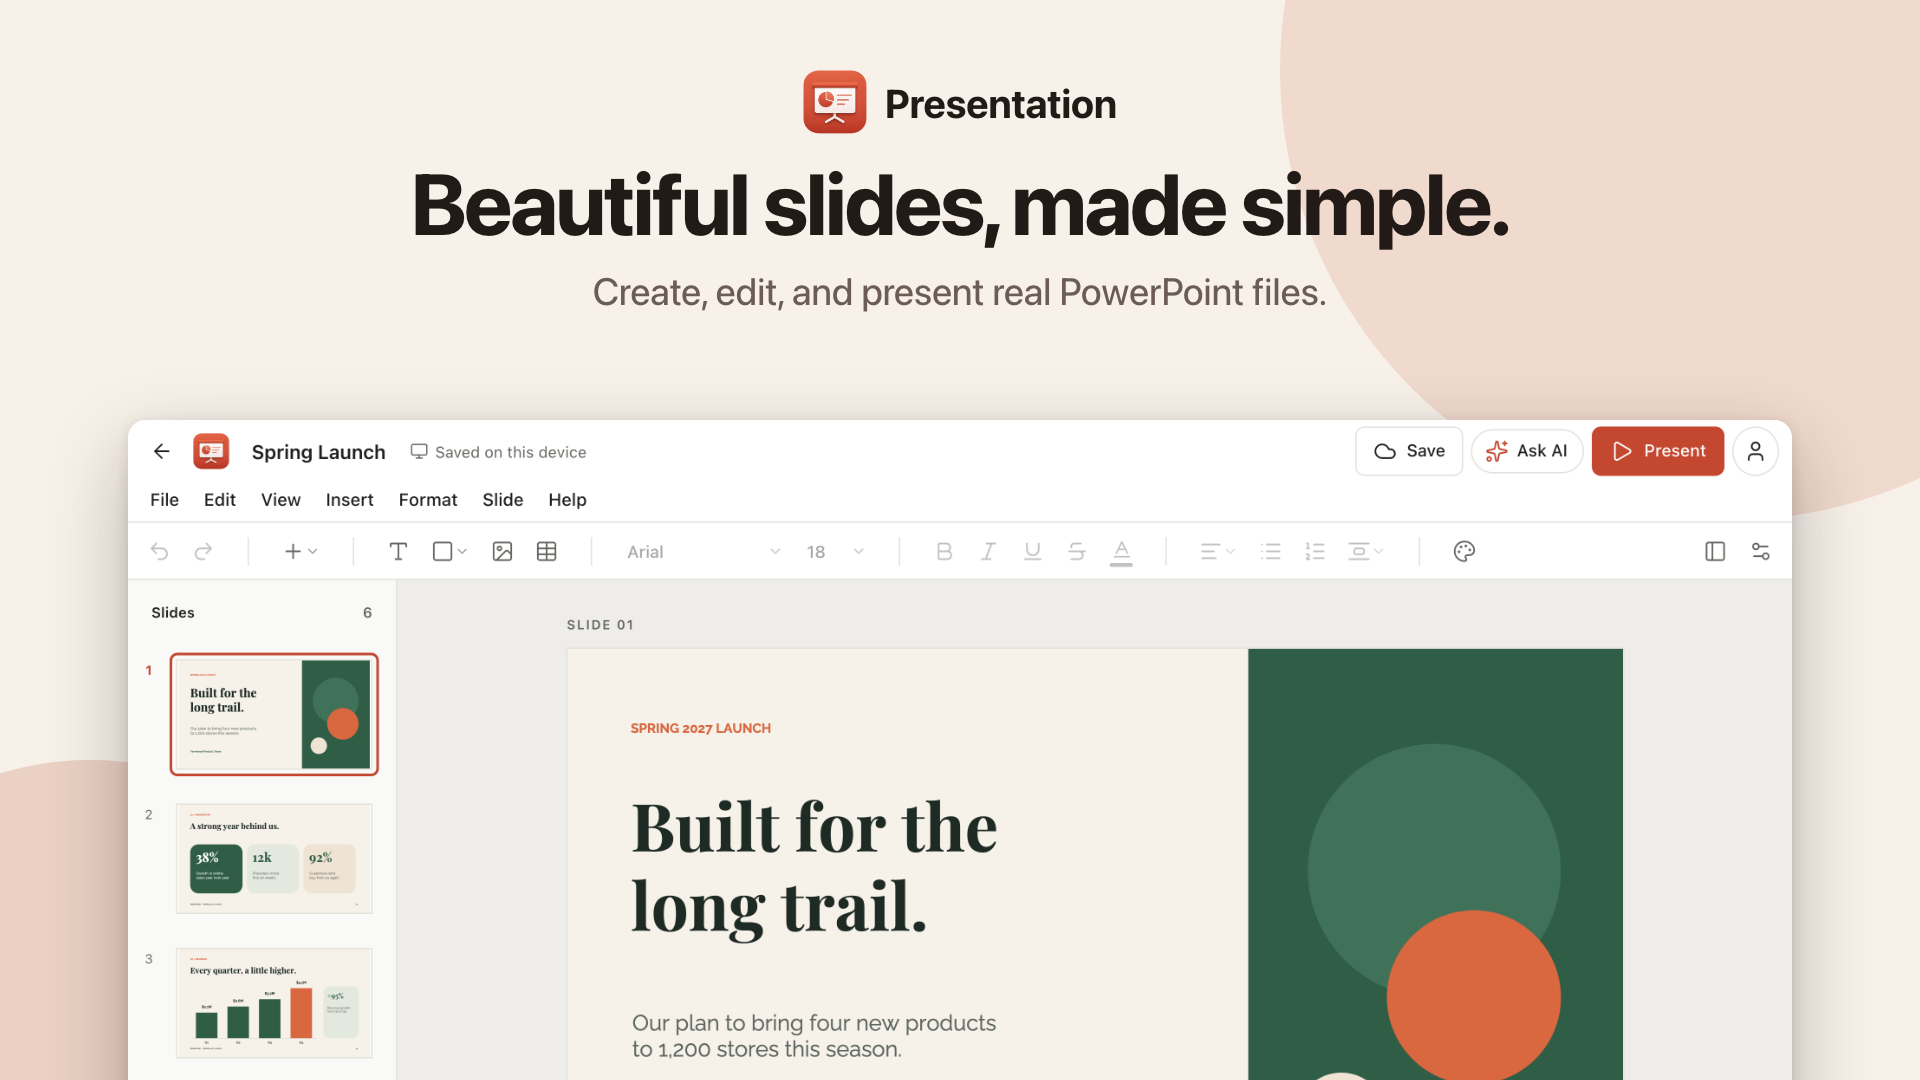Click the redo icon

(203, 551)
